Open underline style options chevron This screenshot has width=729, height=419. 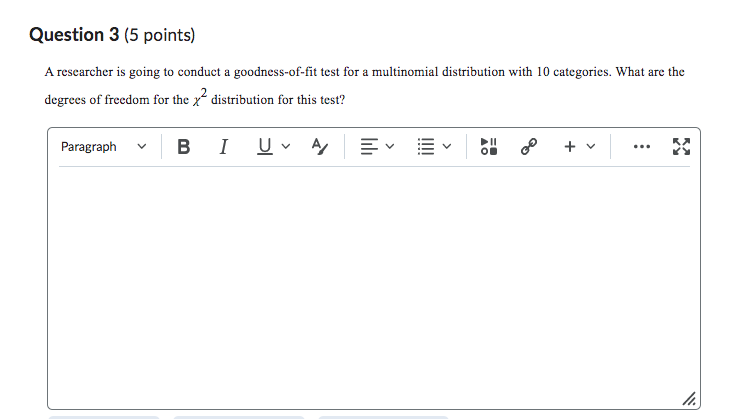pos(286,146)
